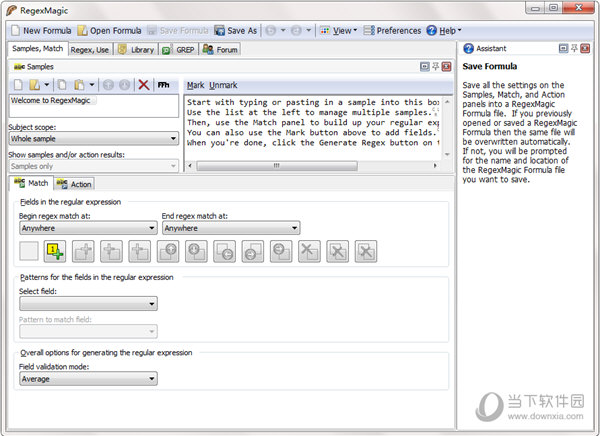Open a formula with Open Formula
The height and width of the screenshot is (436, 600).
(109, 31)
